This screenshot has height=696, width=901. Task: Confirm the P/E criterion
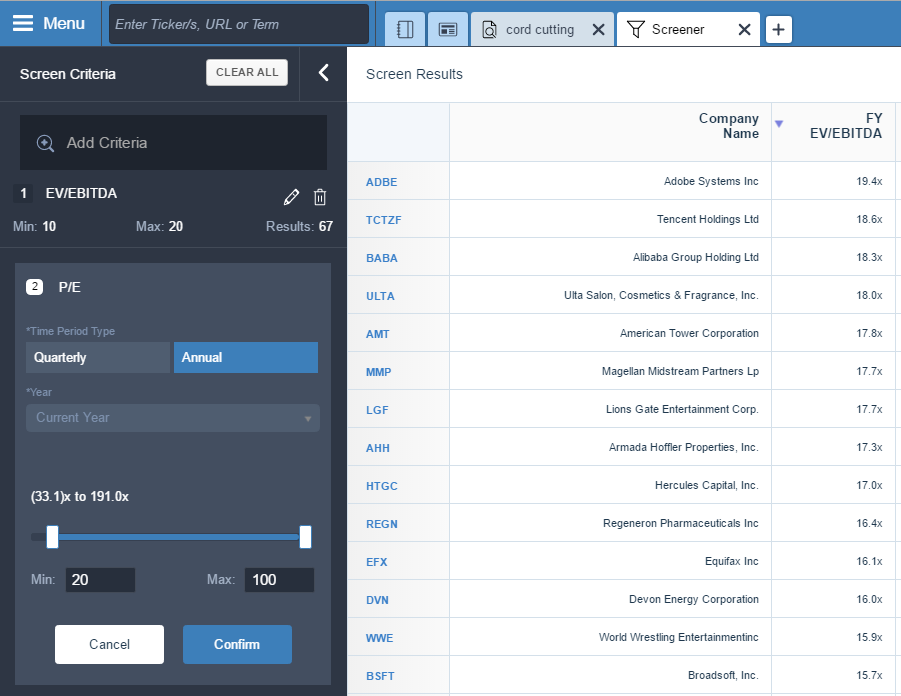pyautogui.click(x=237, y=644)
